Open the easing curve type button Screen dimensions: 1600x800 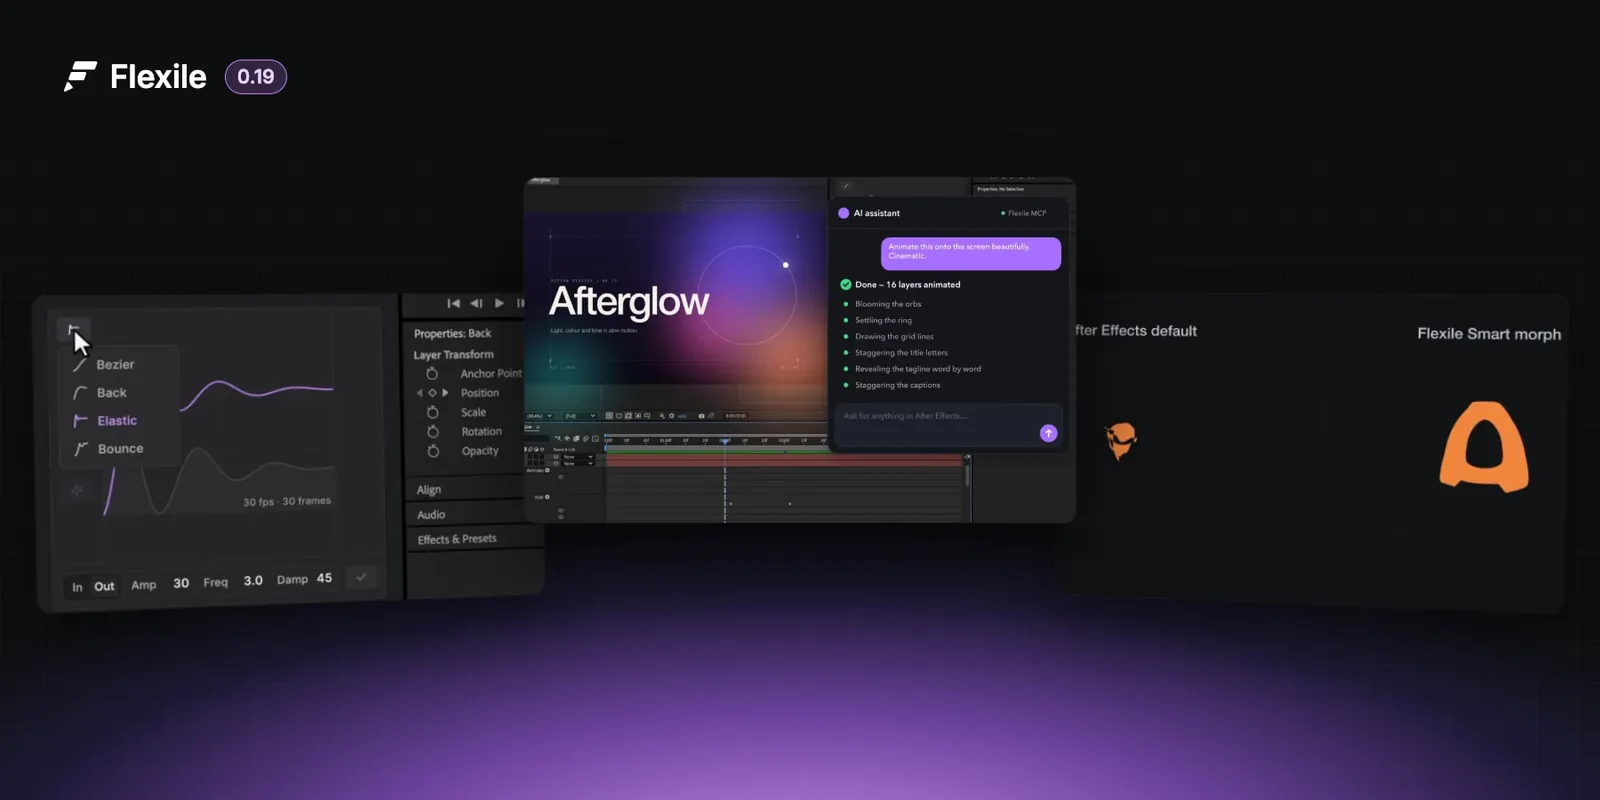[x=74, y=329]
